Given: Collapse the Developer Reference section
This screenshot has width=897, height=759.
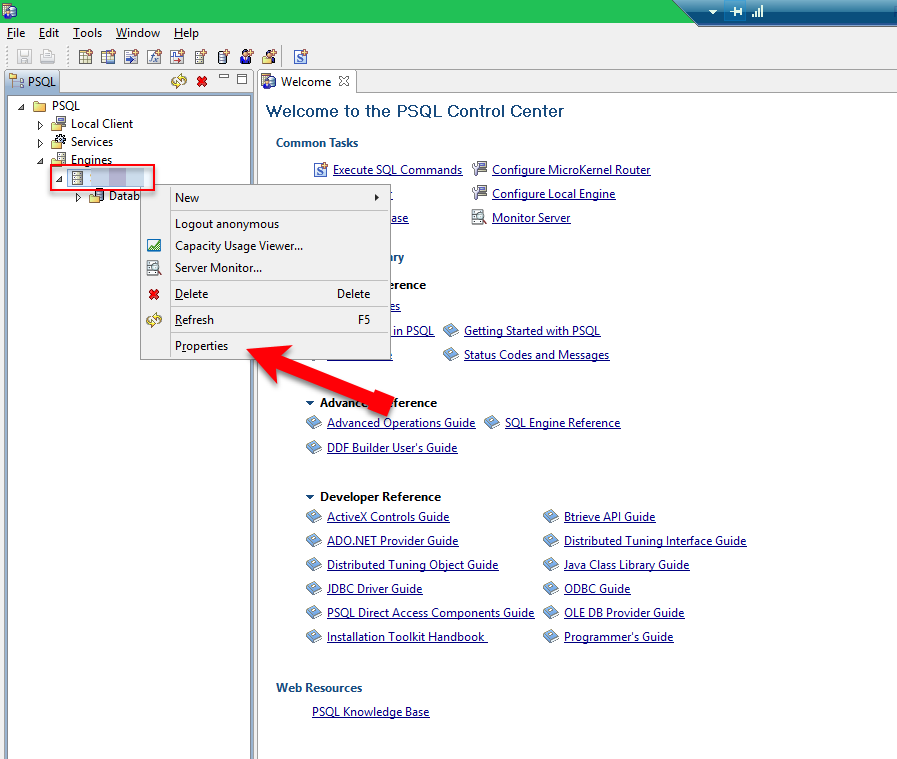Looking at the screenshot, I should (x=311, y=497).
